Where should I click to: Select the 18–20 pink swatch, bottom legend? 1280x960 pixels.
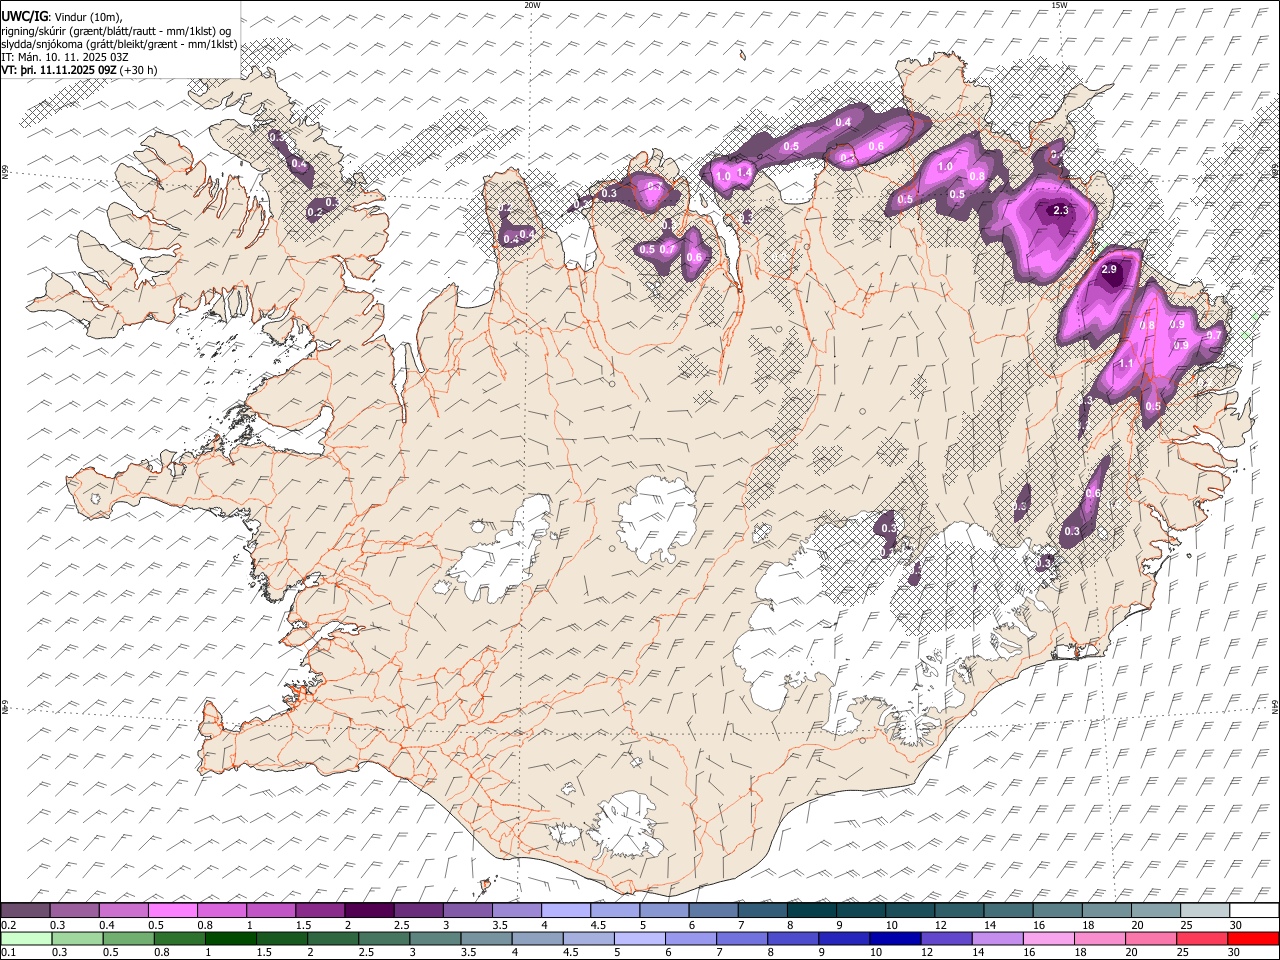[x=1100, y=938]
